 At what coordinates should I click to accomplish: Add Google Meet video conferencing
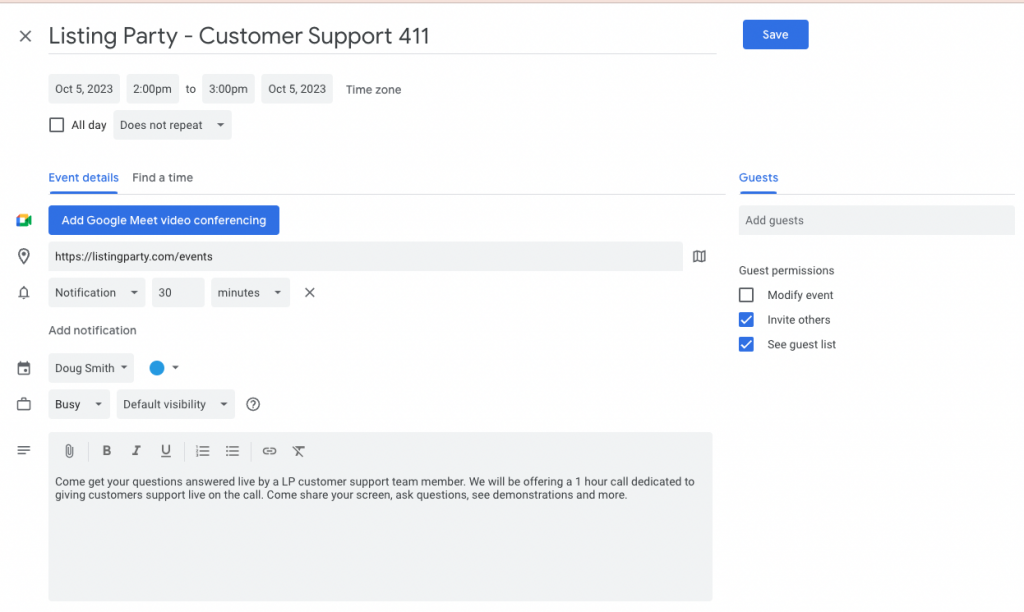click(164, 220)
